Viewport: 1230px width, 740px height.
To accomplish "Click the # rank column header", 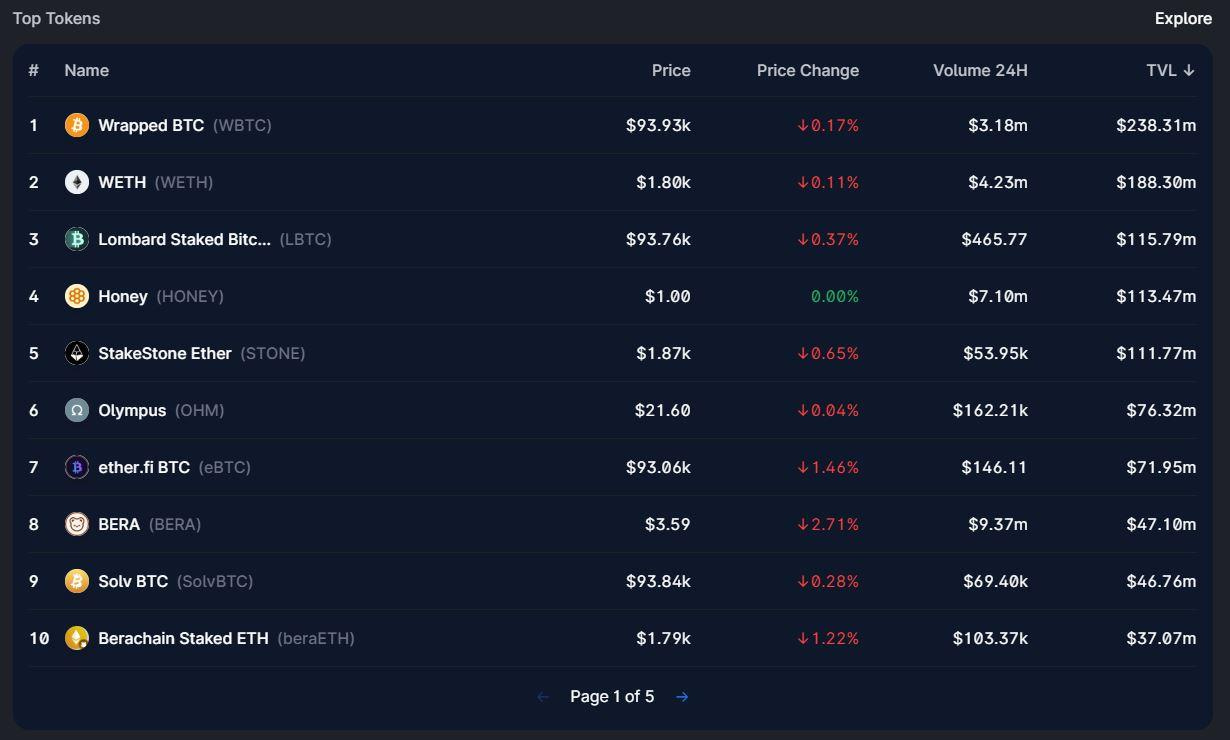I will coord(34,70).
